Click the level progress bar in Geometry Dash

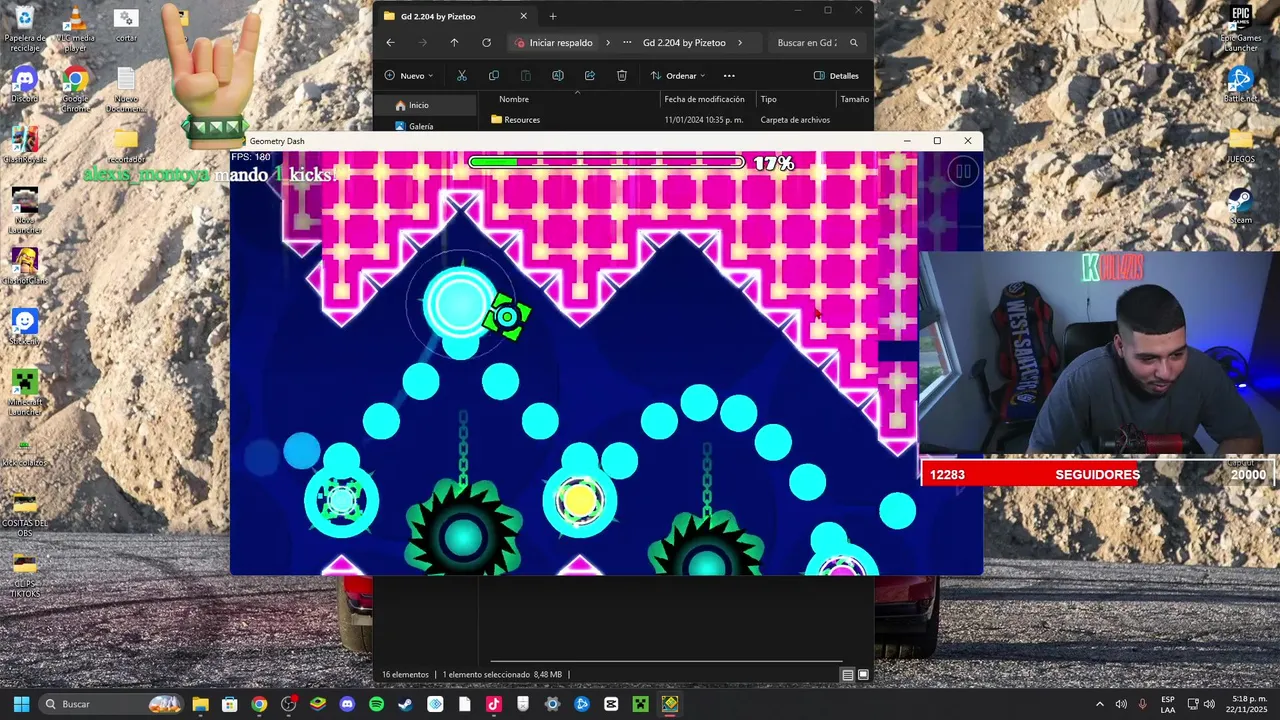pos(607,162)
